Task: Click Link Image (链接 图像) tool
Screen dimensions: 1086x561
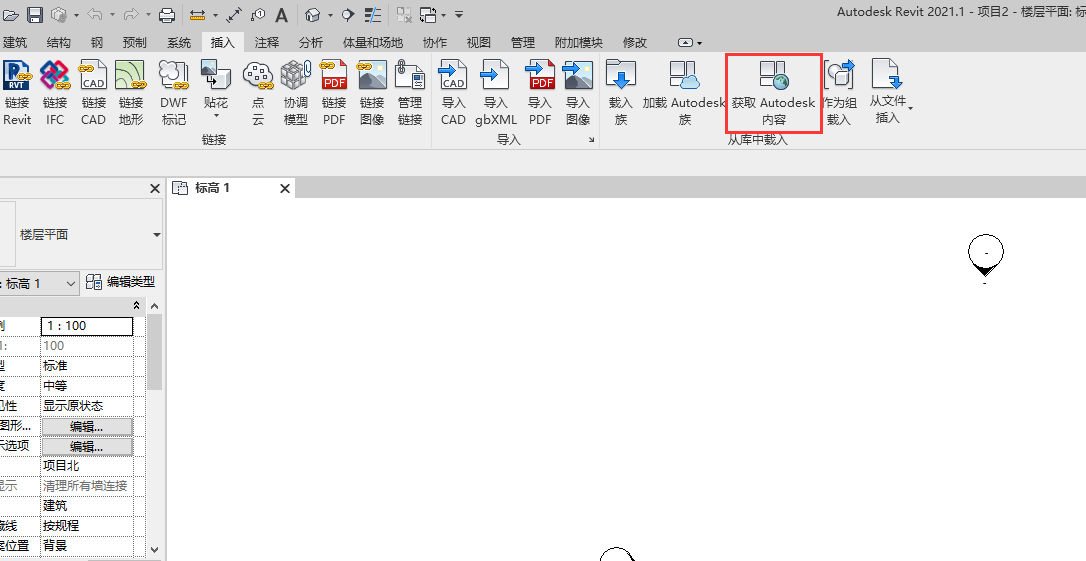Action: (x=372, y=92)
